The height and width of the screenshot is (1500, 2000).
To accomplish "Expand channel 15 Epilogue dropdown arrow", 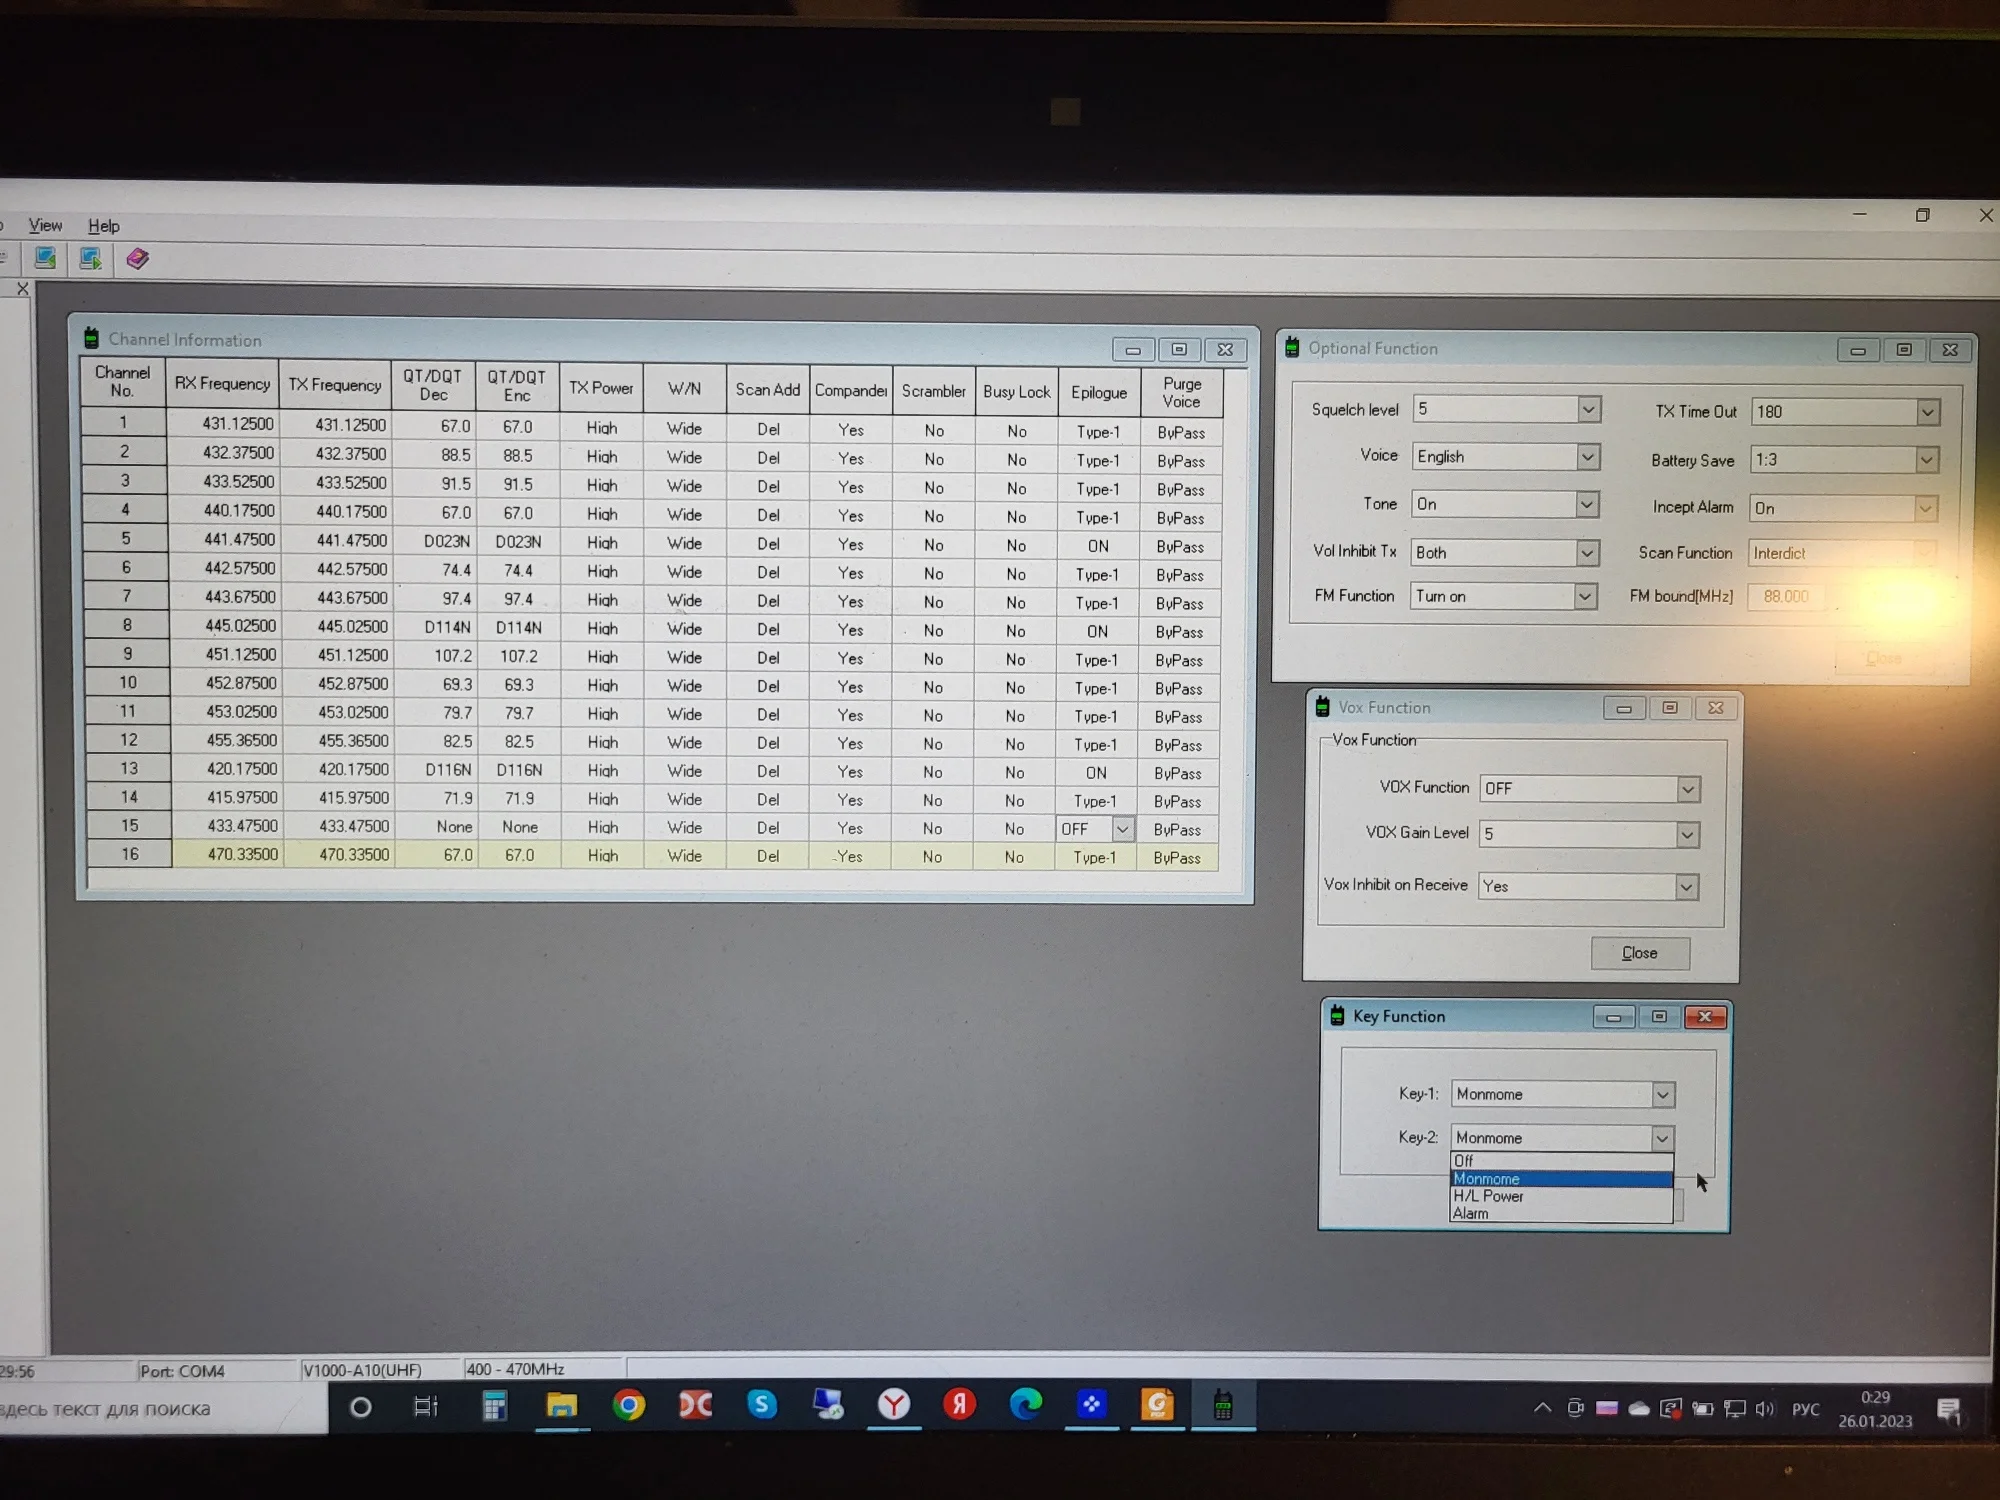I will pyautogui.click(x=1122, y=829).
